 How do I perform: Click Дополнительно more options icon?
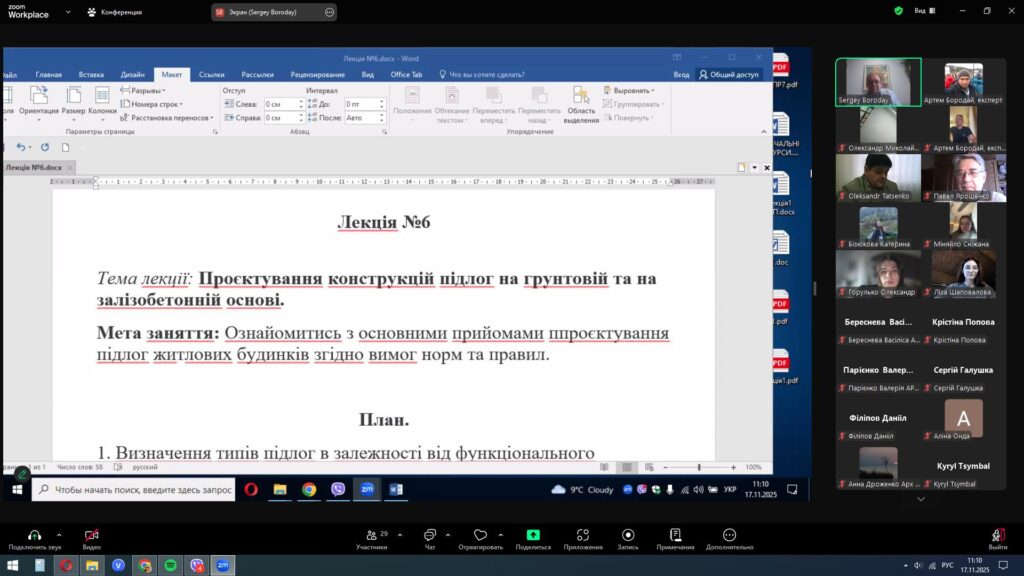click(729, 535)
